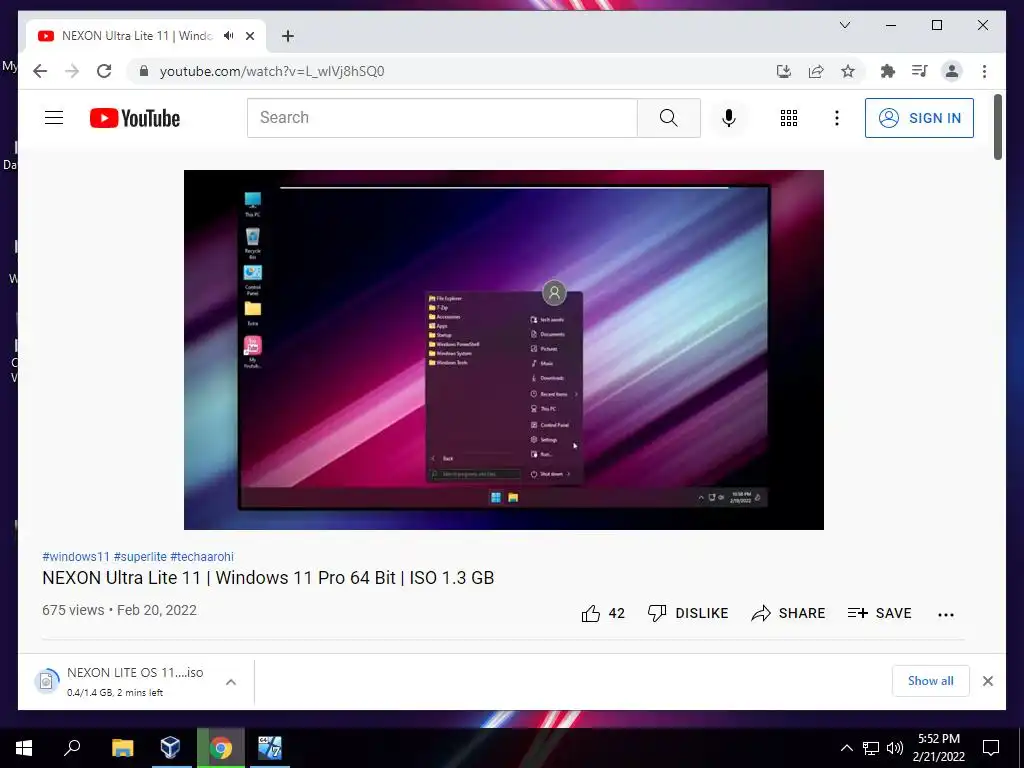Screen dimensions: 1024x768
Task: Open the YouTube apps grid
Action: point(789,118)
